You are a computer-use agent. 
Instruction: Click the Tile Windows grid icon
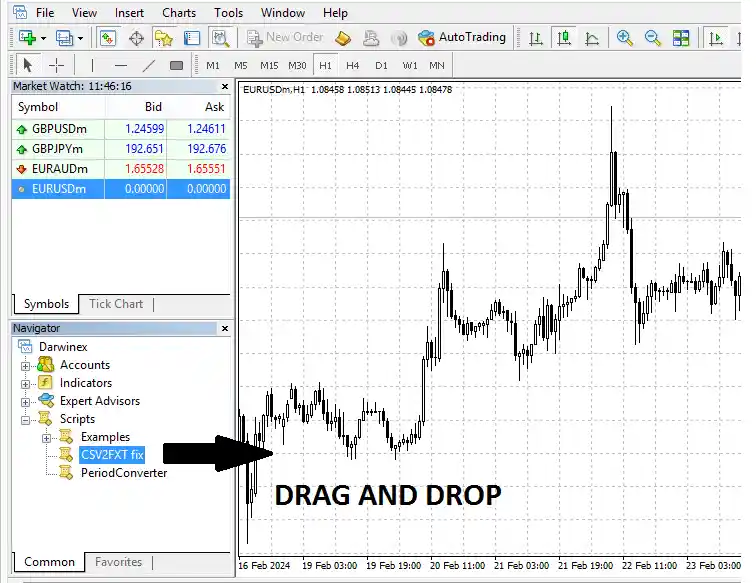coord(681,38)
